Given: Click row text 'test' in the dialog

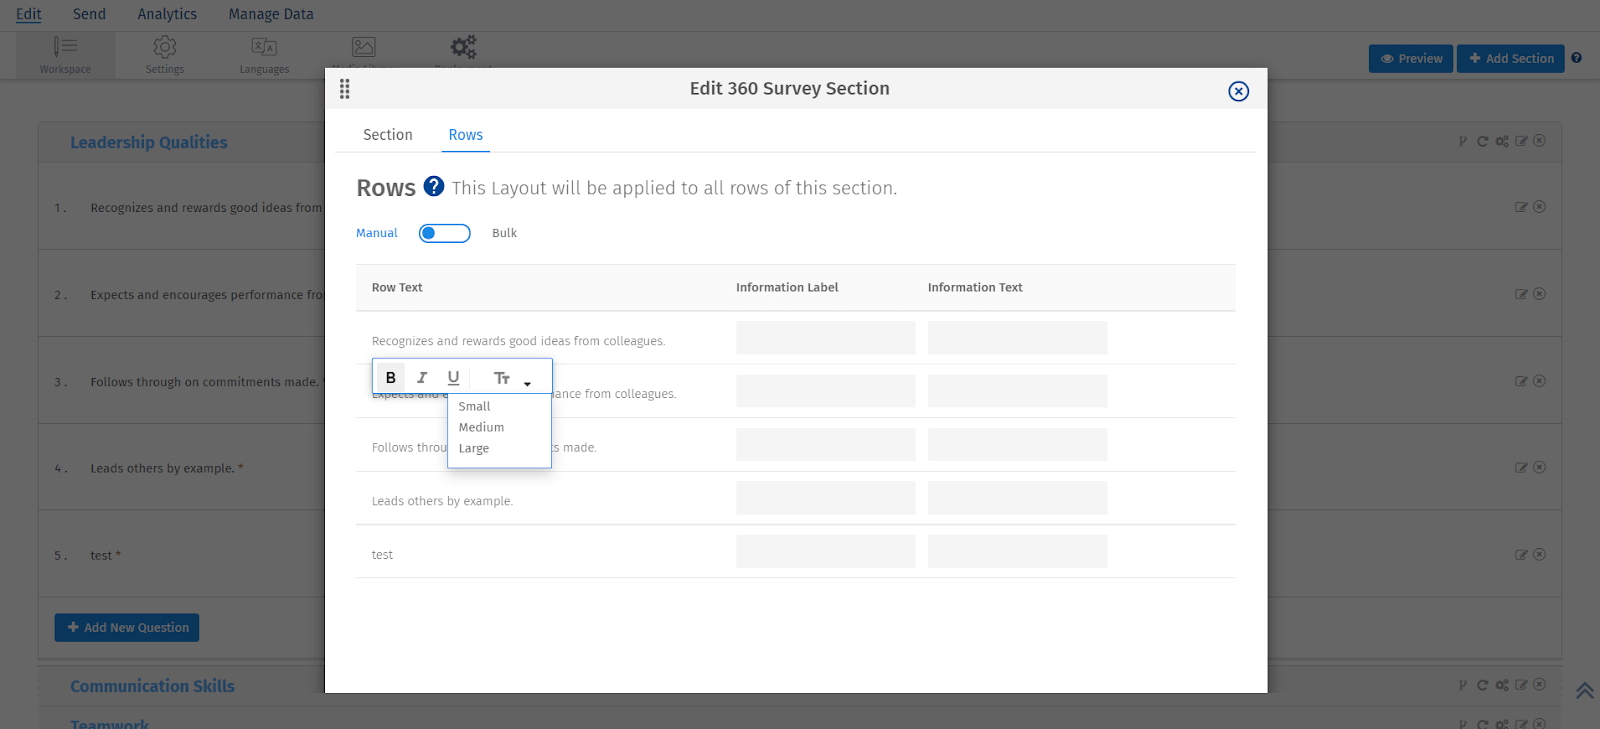Looking at the screenshot, I should [x=382, y=555].
